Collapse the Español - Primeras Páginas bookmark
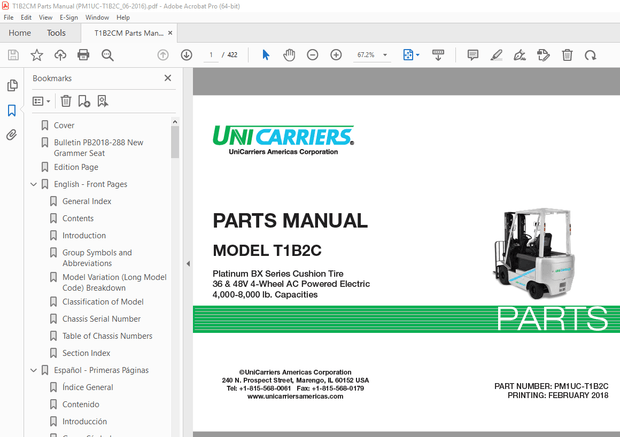 (x=34, y=370)
